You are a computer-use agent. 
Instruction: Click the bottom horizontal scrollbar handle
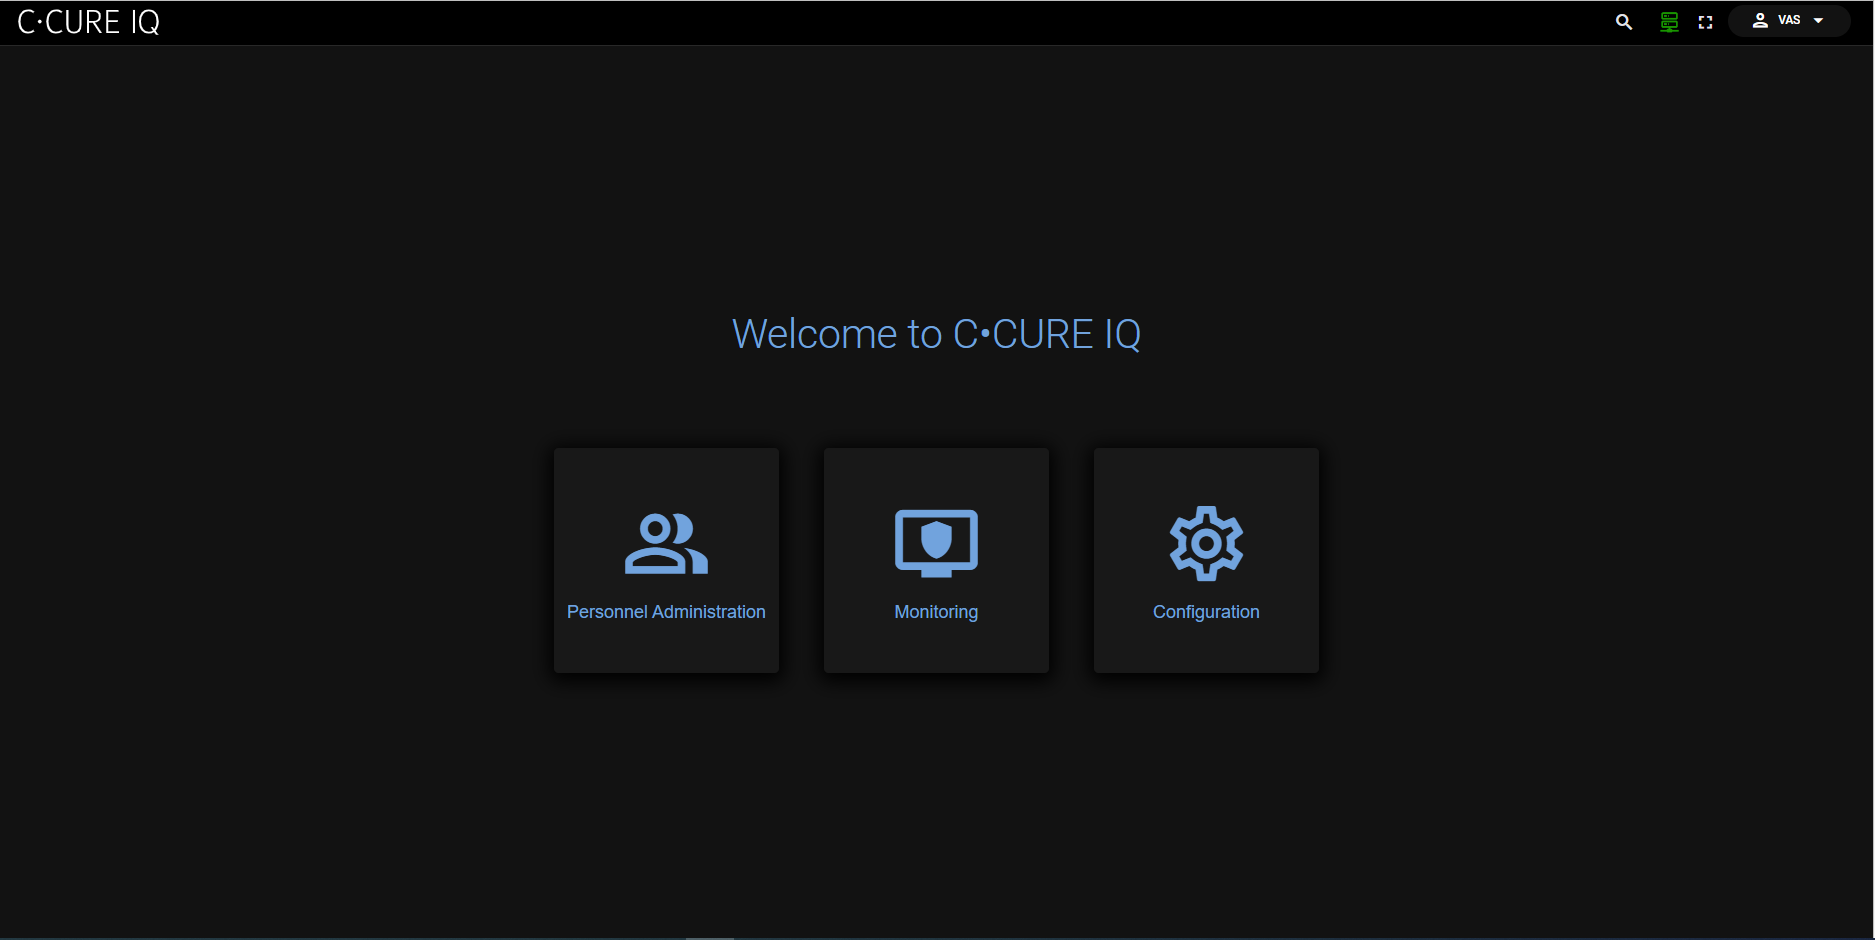click(x=710, y=937)
